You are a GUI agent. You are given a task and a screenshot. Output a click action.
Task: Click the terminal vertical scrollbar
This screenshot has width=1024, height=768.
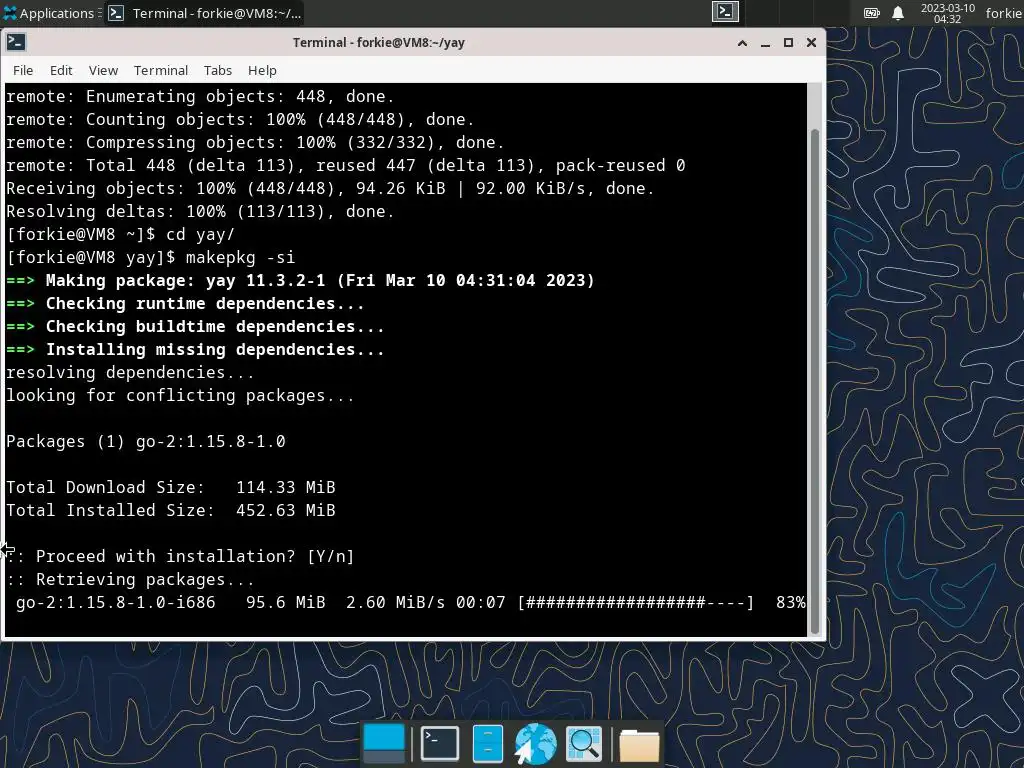[814, 381]
